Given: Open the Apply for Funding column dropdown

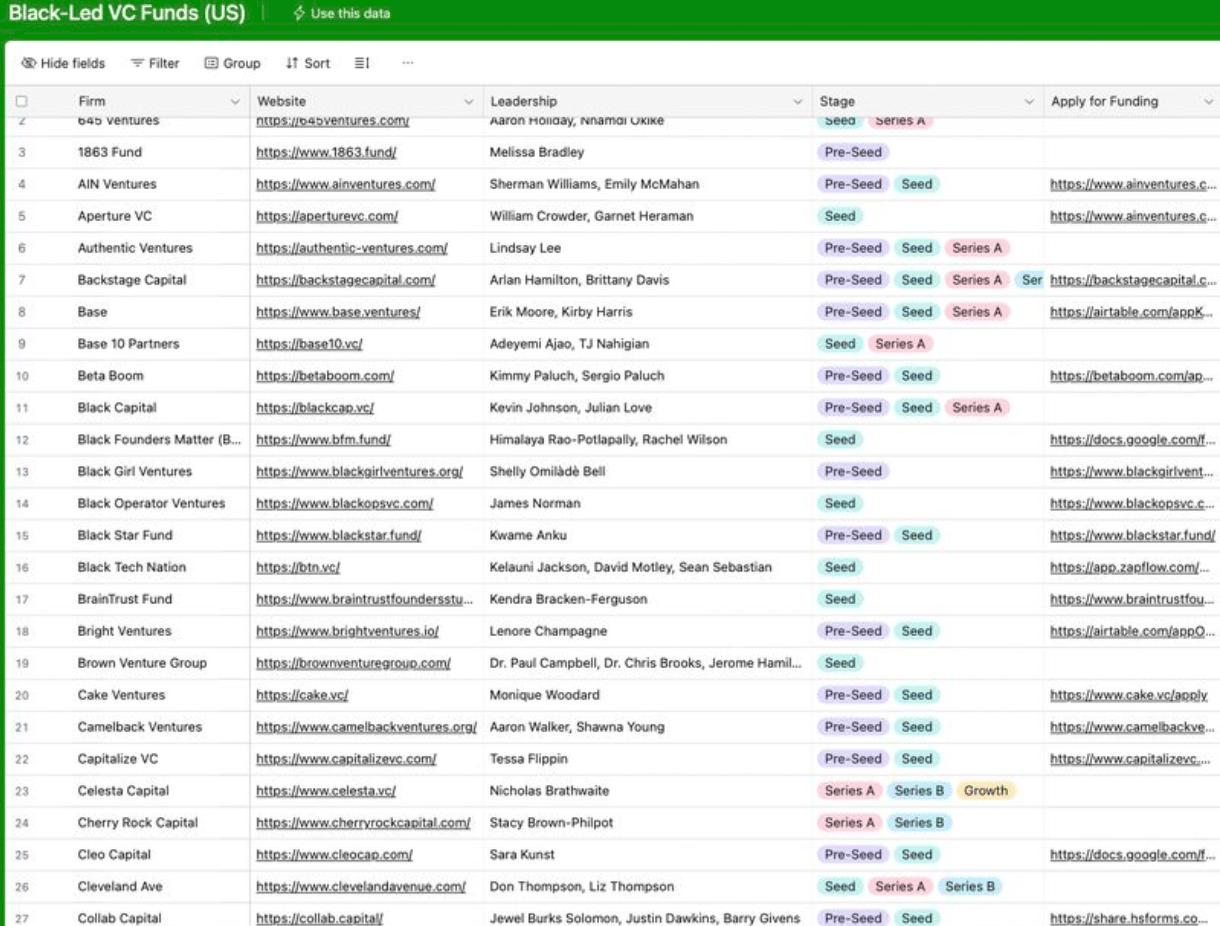Looking at the screenshot, I should pyautogui.click(x=1208, y=101).
